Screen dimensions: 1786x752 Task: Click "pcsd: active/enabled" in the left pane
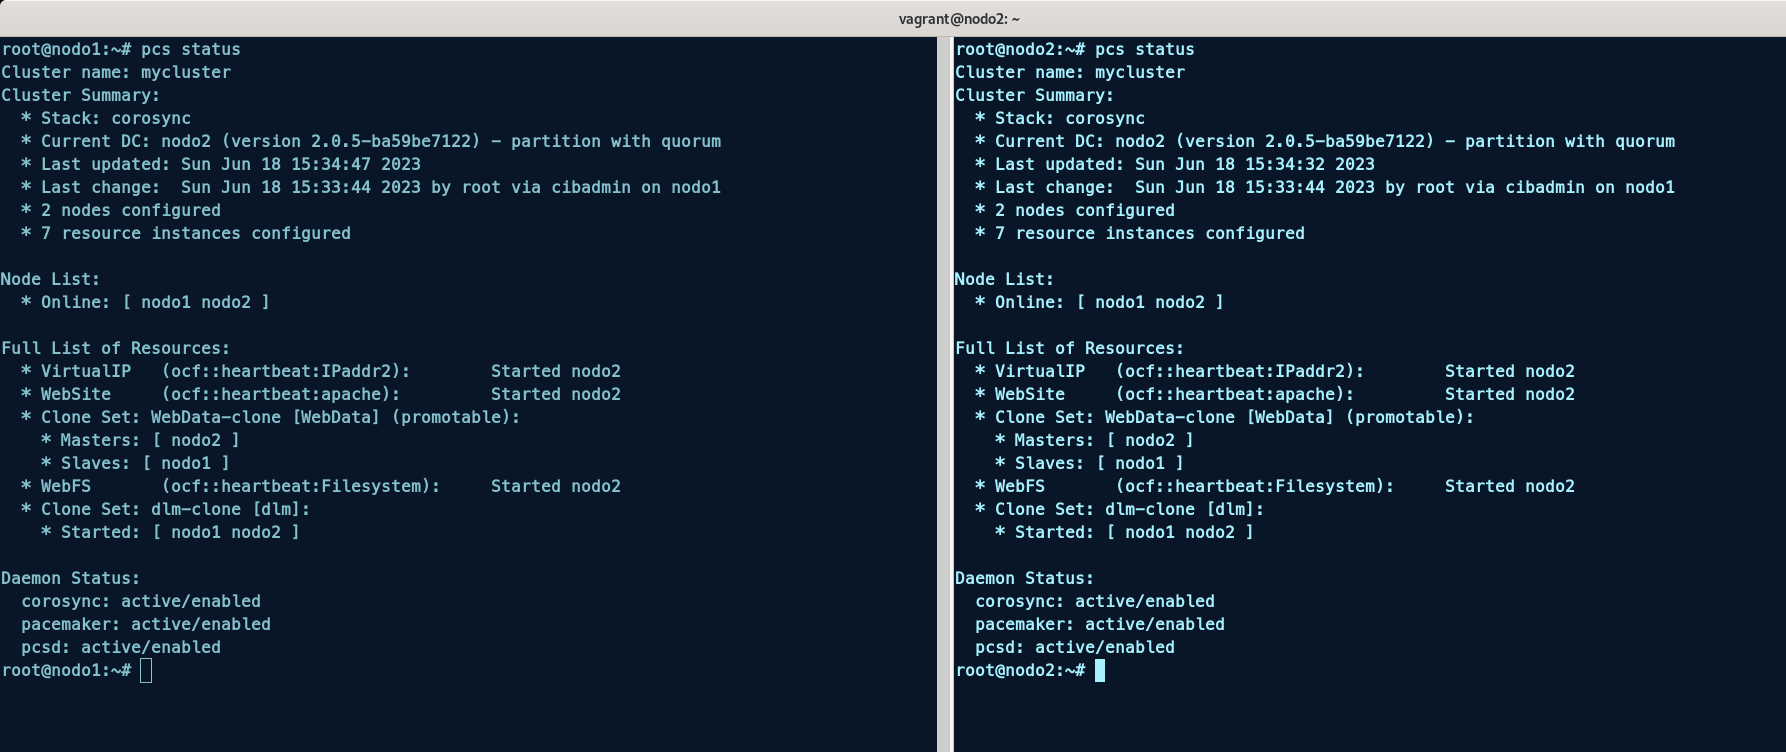coord(121,648)
